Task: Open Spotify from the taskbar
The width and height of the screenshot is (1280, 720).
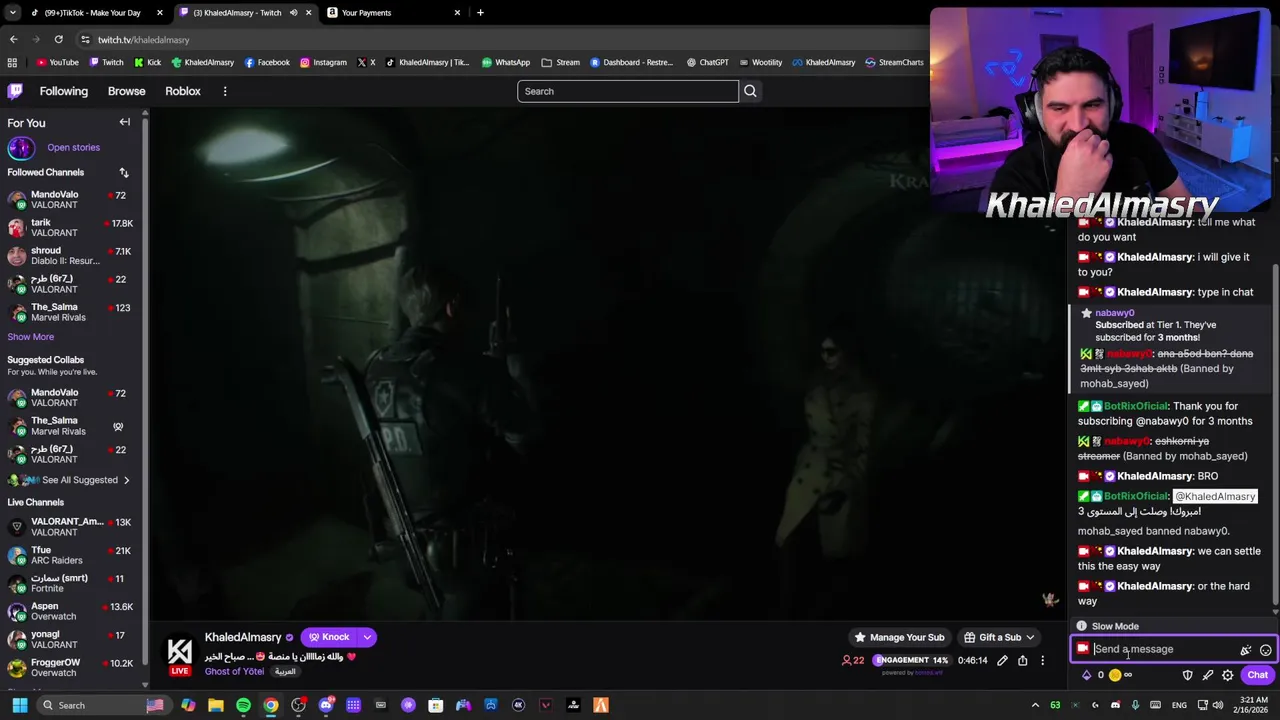Action: pos(243,705)
